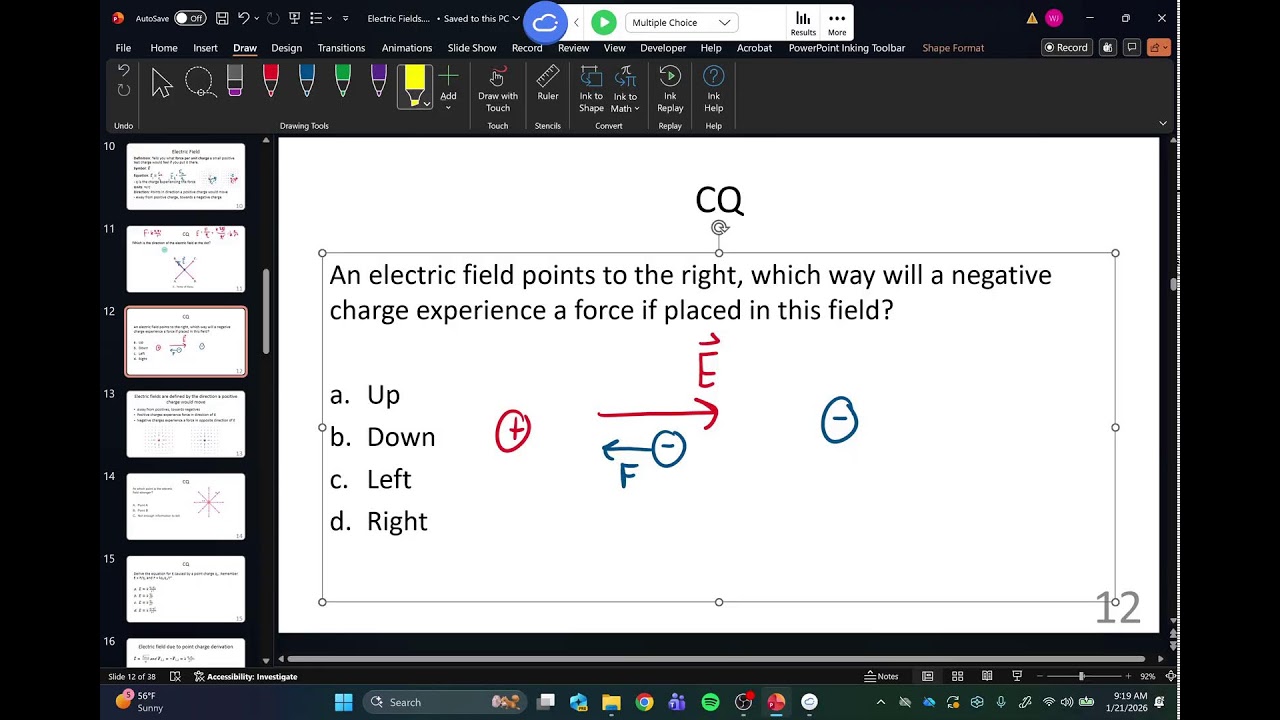Image resolution: width=1280 pixels, height=720 pixels.
Task: Switch to Reading View
Action: pyautogui.click(x=987, y=676)
